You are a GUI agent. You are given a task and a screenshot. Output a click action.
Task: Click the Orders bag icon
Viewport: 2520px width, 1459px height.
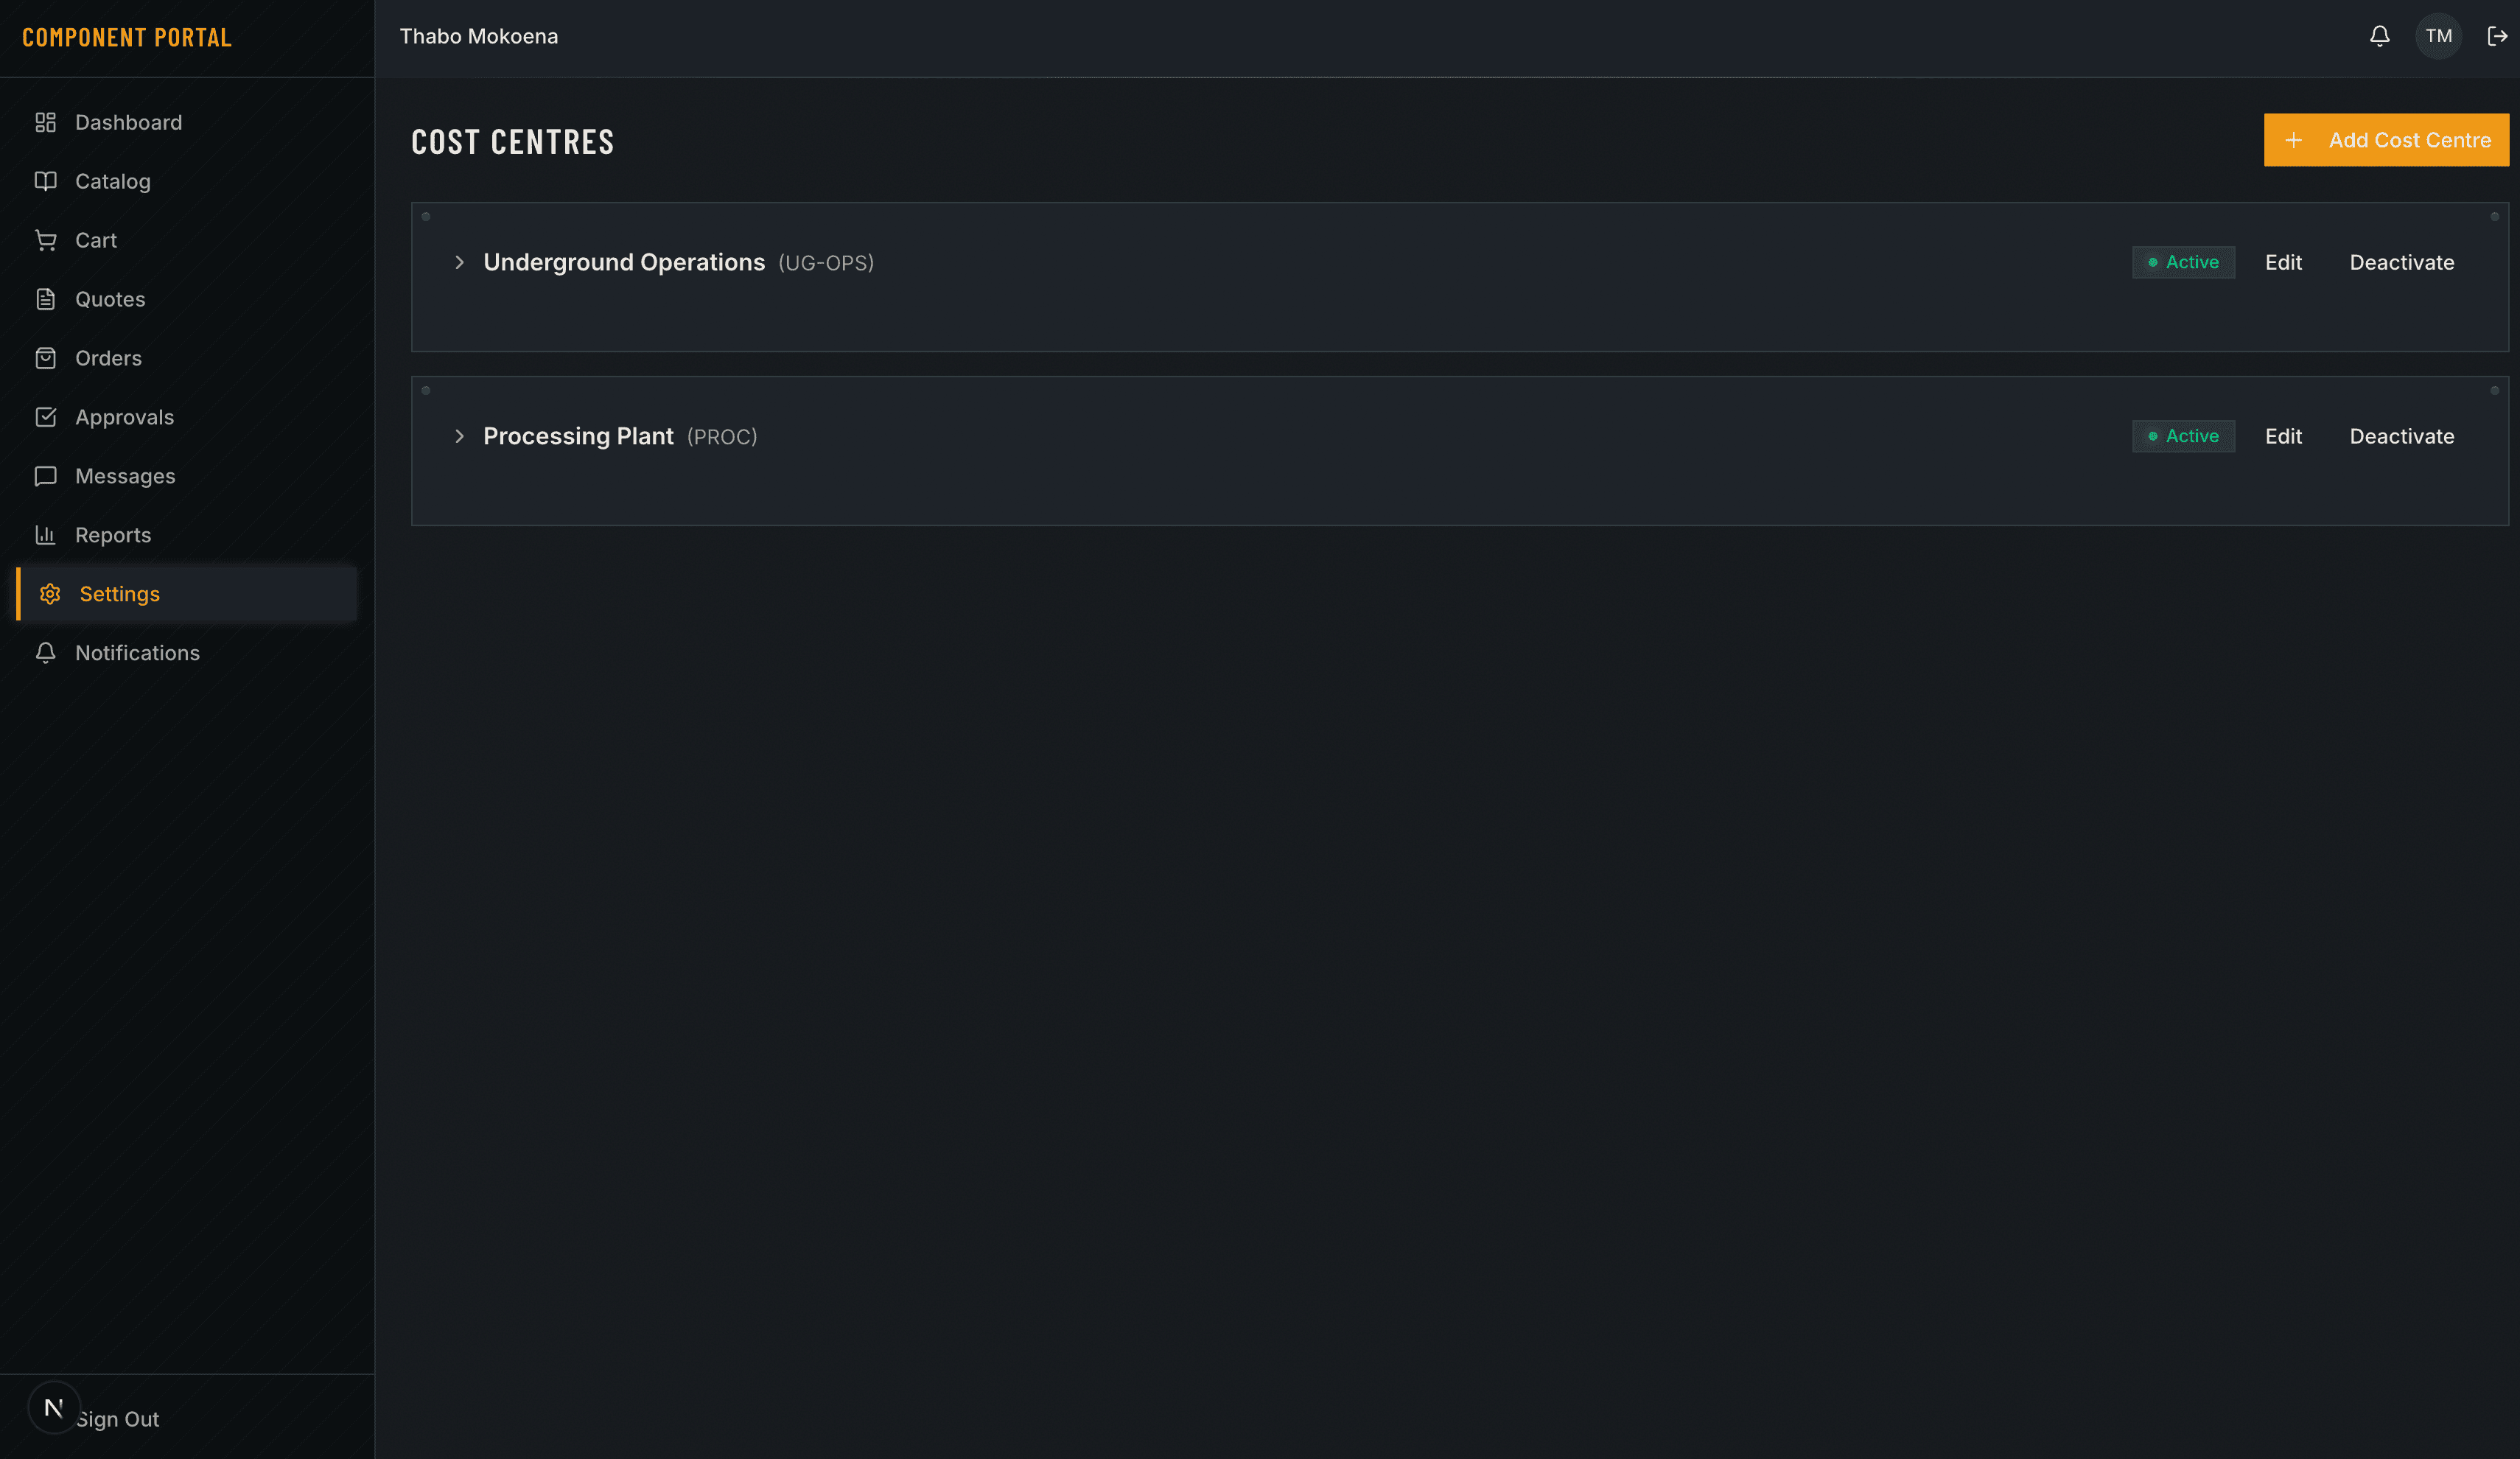pos(46,357)
